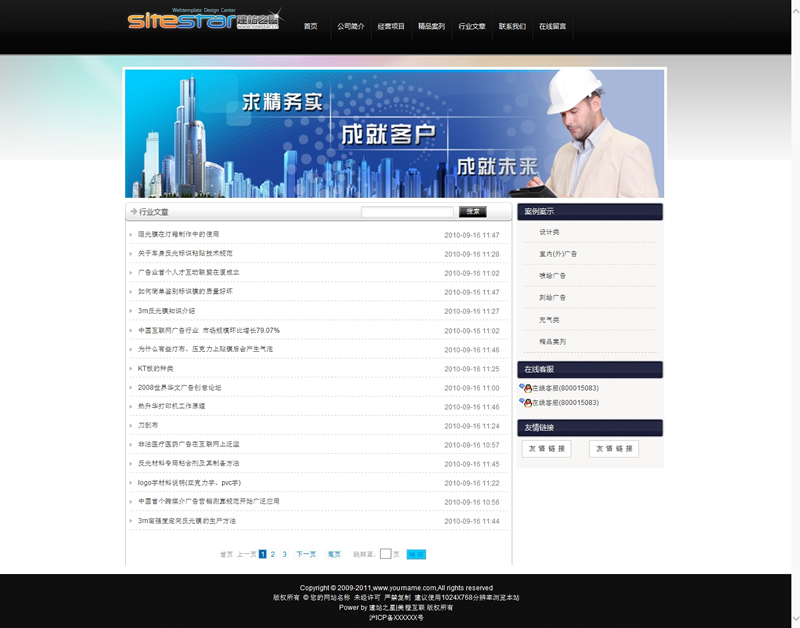Click the jump-to-page number box
The width and height of the screenshot is (800, 628).
click(385, 554)
